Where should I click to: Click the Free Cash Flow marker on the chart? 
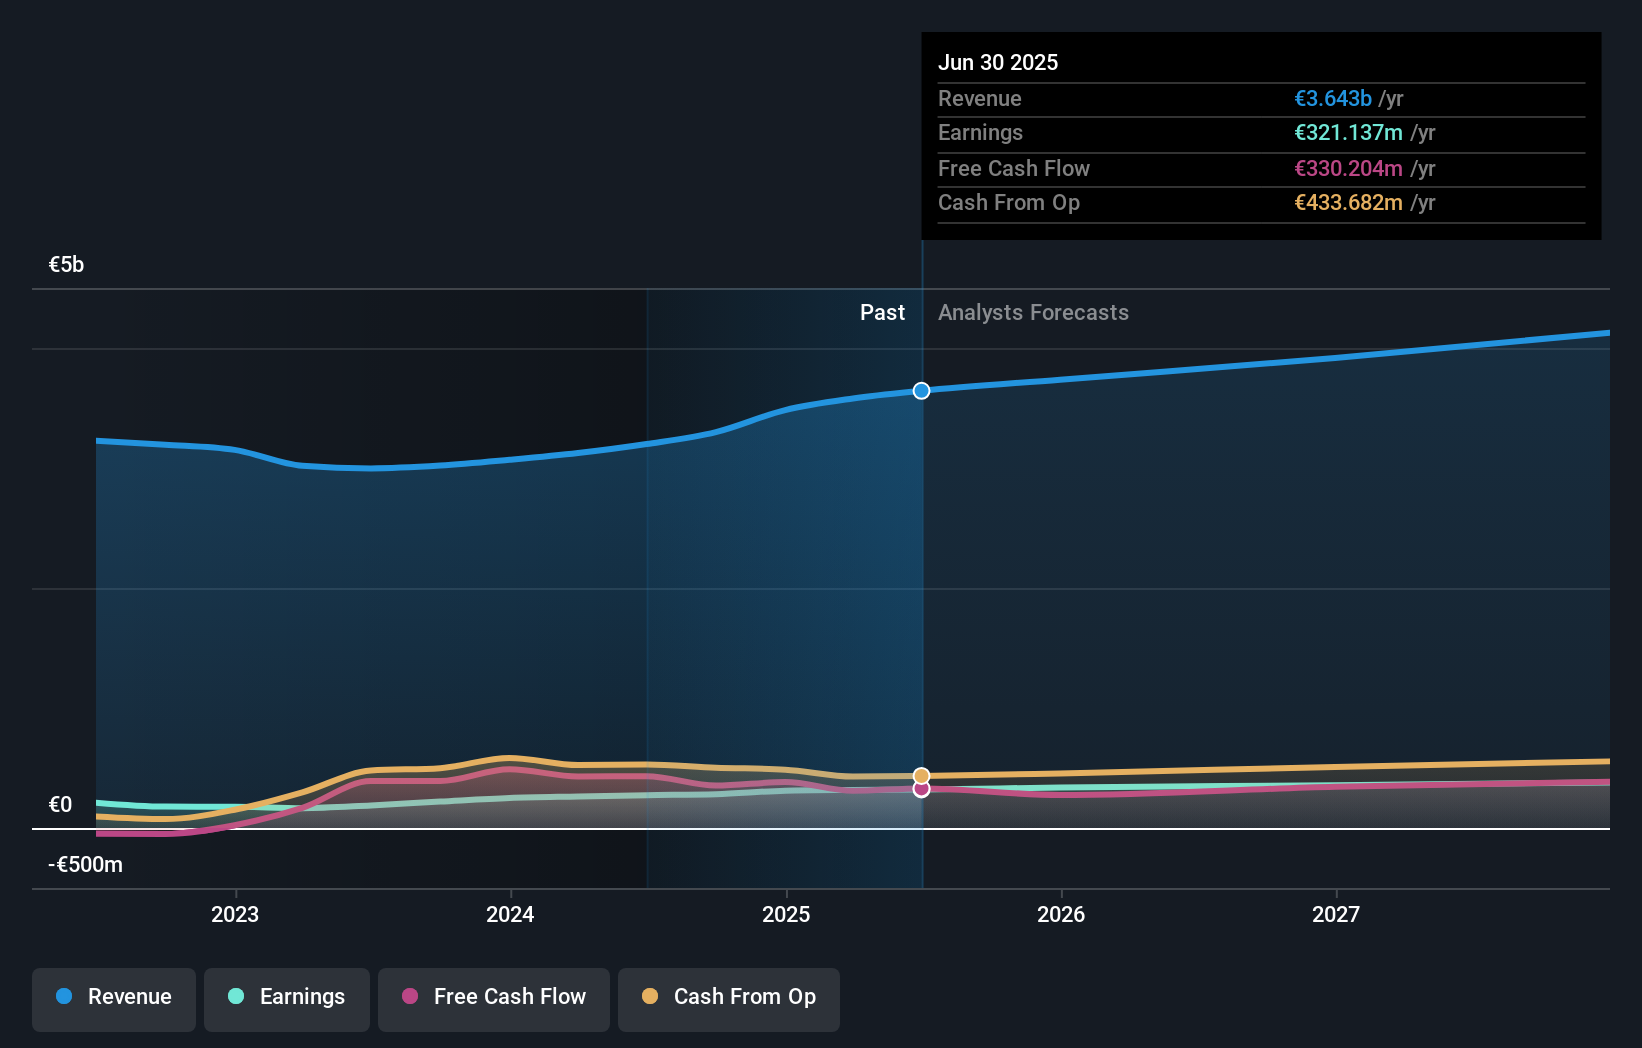coord(921,789)
